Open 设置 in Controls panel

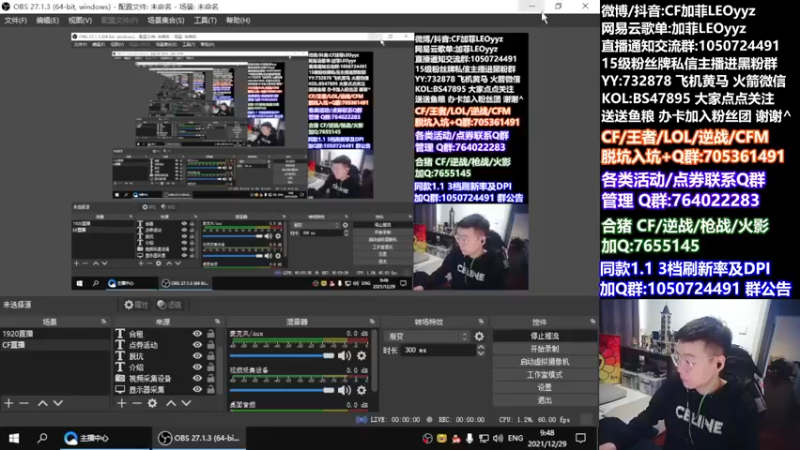pyautogui.click(x=544, y=387)
